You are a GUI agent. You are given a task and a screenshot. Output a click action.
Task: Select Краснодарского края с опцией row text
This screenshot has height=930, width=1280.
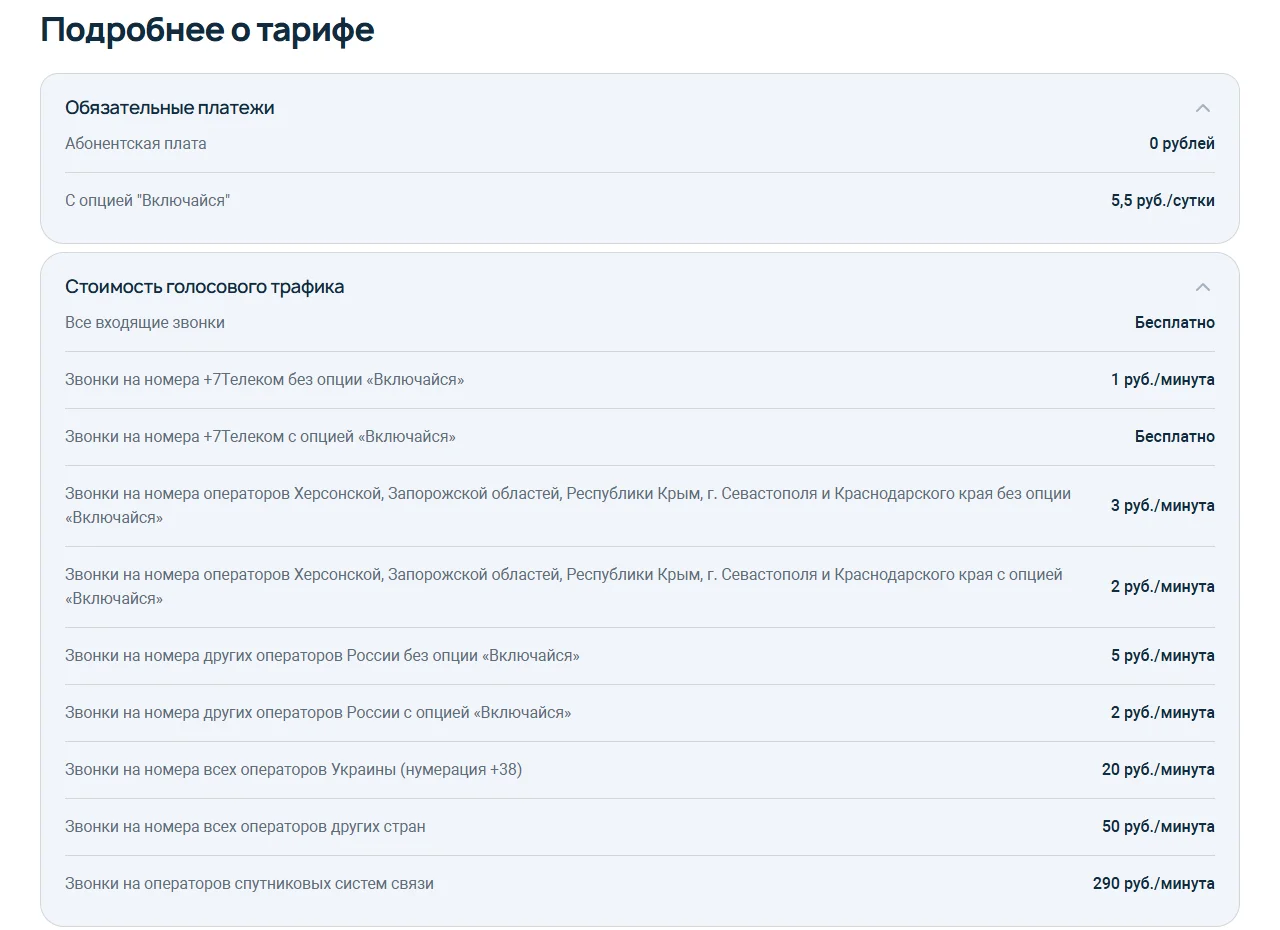[x=564, y=586]
